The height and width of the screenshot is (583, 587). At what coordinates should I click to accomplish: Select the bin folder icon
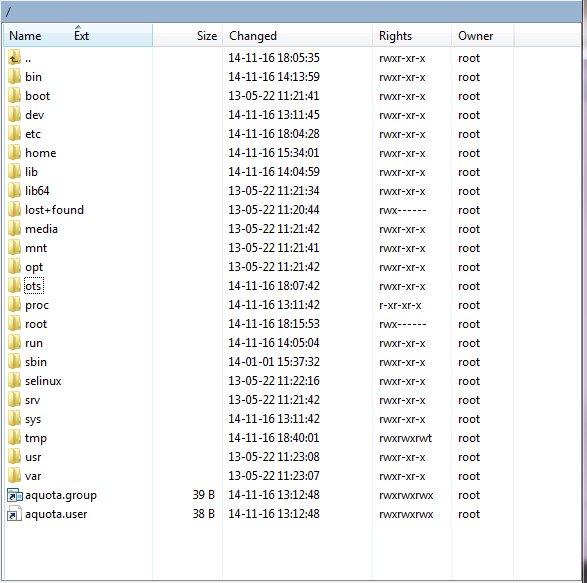pyautogui.click(x=14, y=77)
